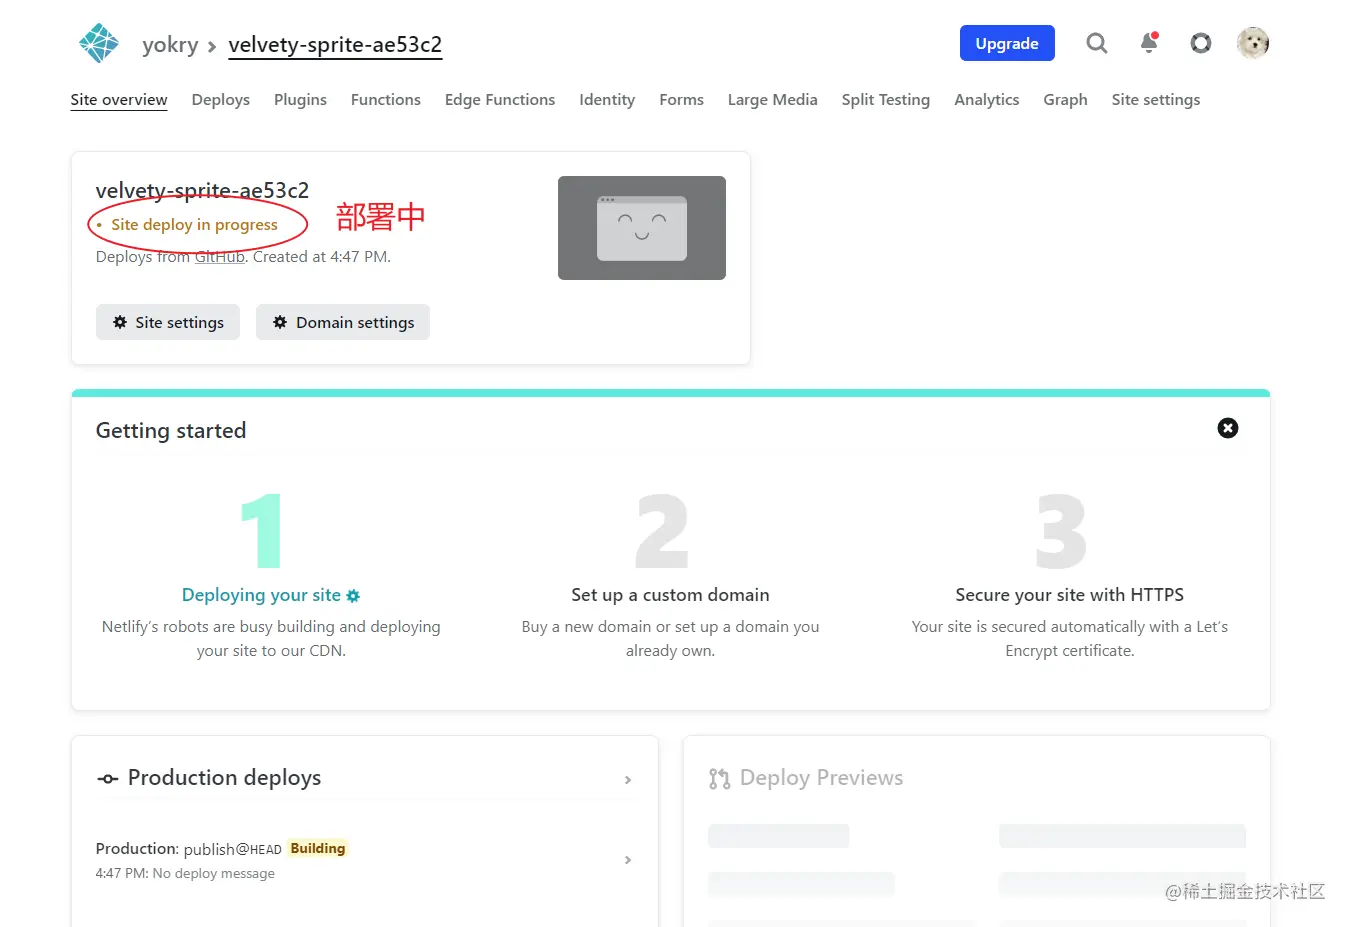Viewport: 1351px width, 927px height.
Task: Open the Split Testing tab
Action: point(886,100)
